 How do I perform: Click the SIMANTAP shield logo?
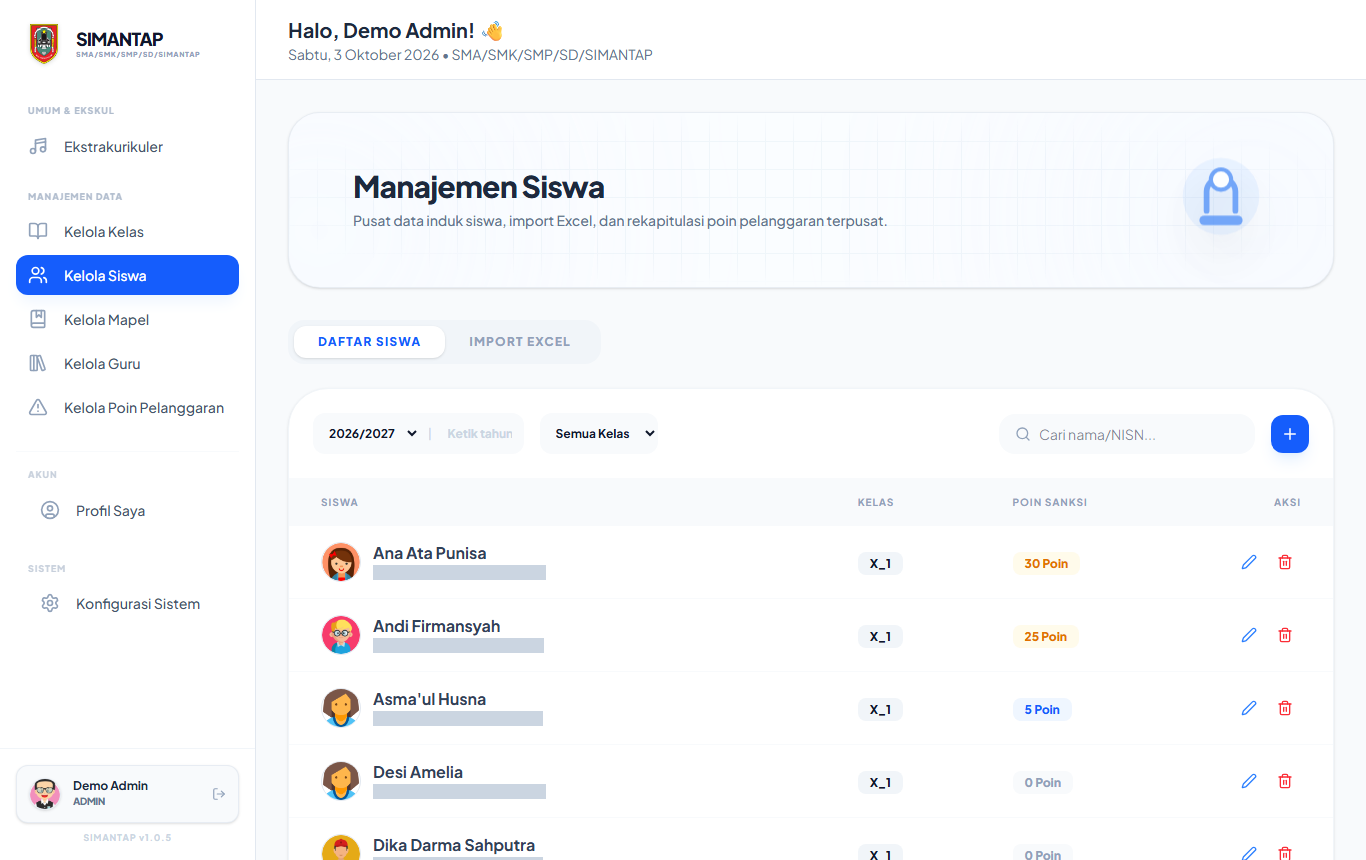point(44,44)
